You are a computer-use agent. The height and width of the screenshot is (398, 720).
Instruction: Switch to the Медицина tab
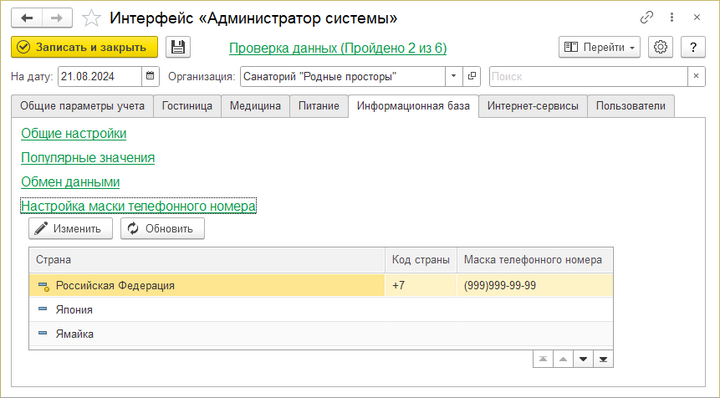(255, 106)
